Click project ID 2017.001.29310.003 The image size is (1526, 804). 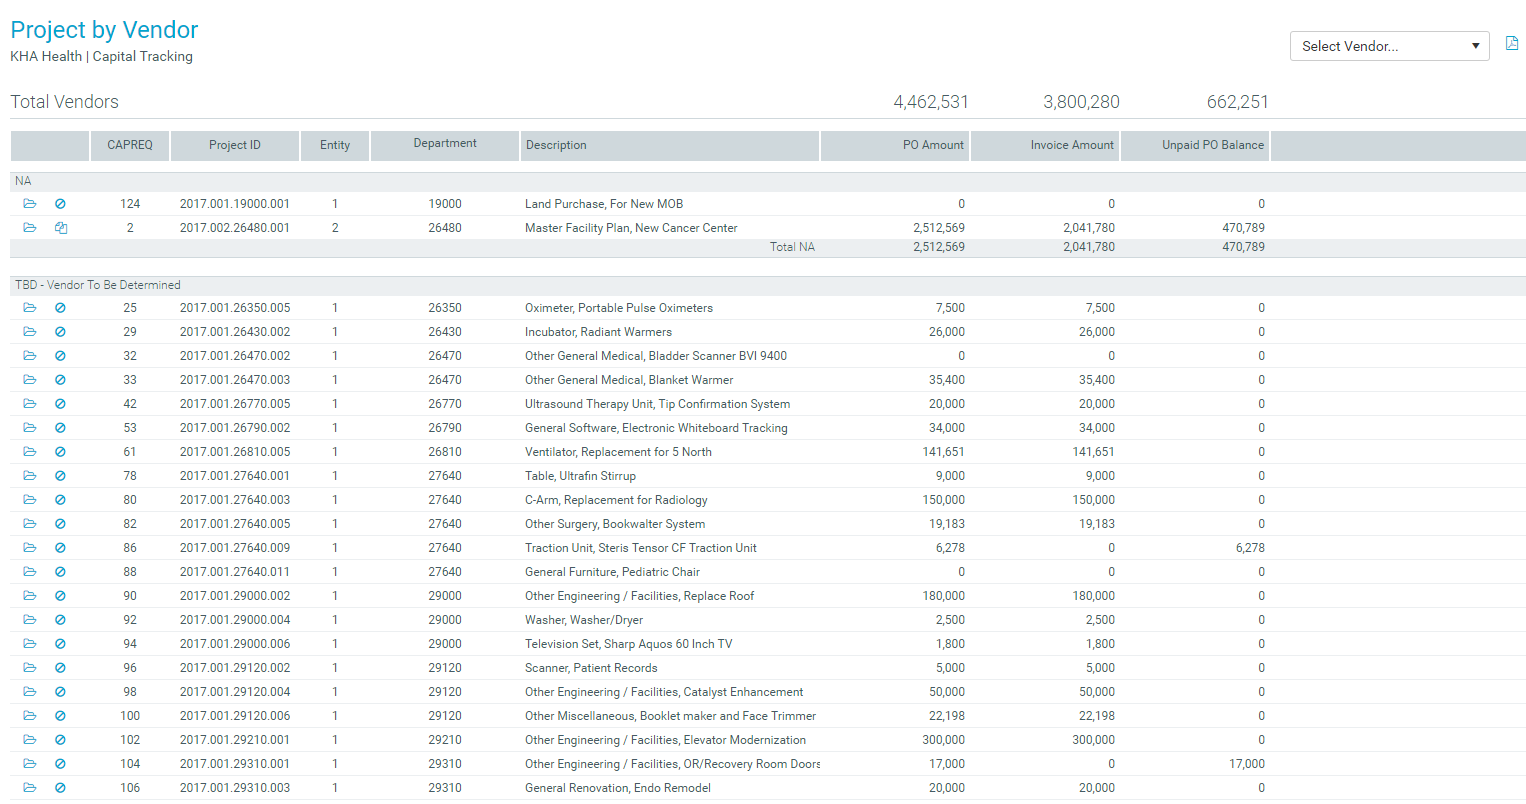tap(235, 788)
